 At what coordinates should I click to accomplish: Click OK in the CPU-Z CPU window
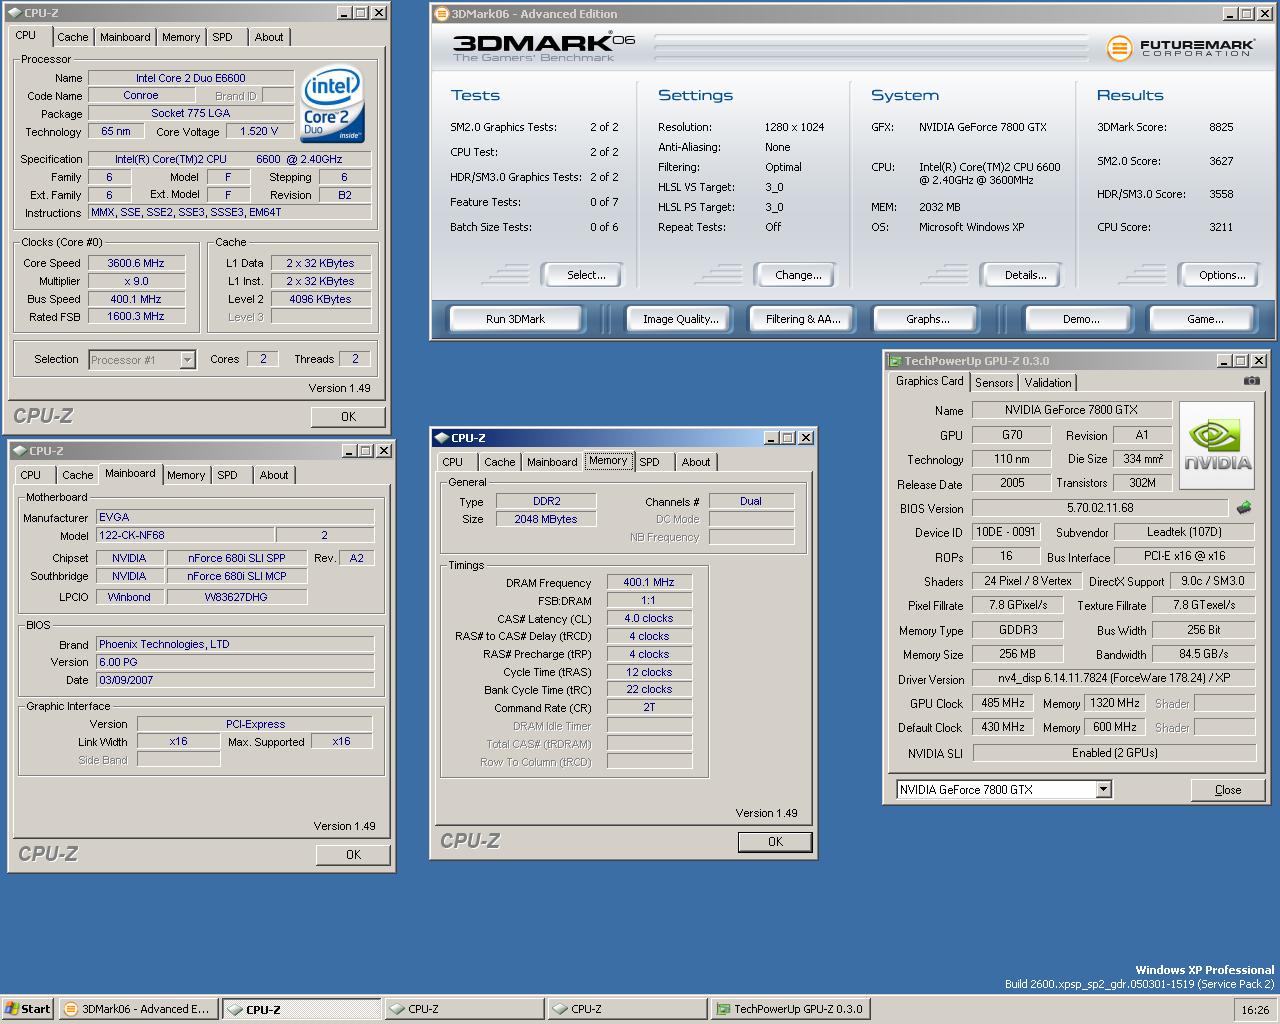(348, 417)
